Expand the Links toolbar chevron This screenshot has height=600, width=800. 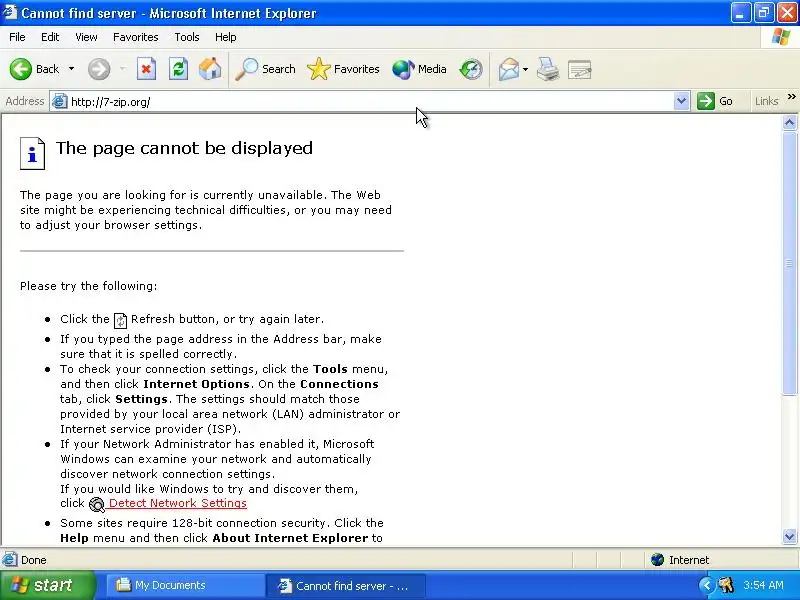click(x=791, y=96)
